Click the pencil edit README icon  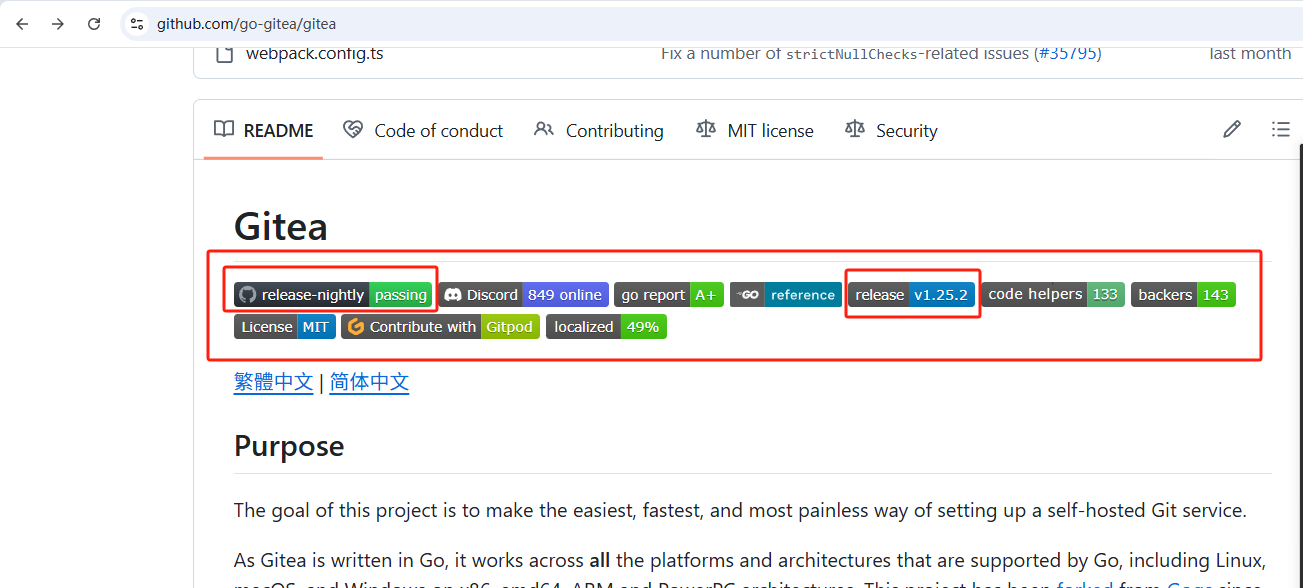[x=1232, y=130]
